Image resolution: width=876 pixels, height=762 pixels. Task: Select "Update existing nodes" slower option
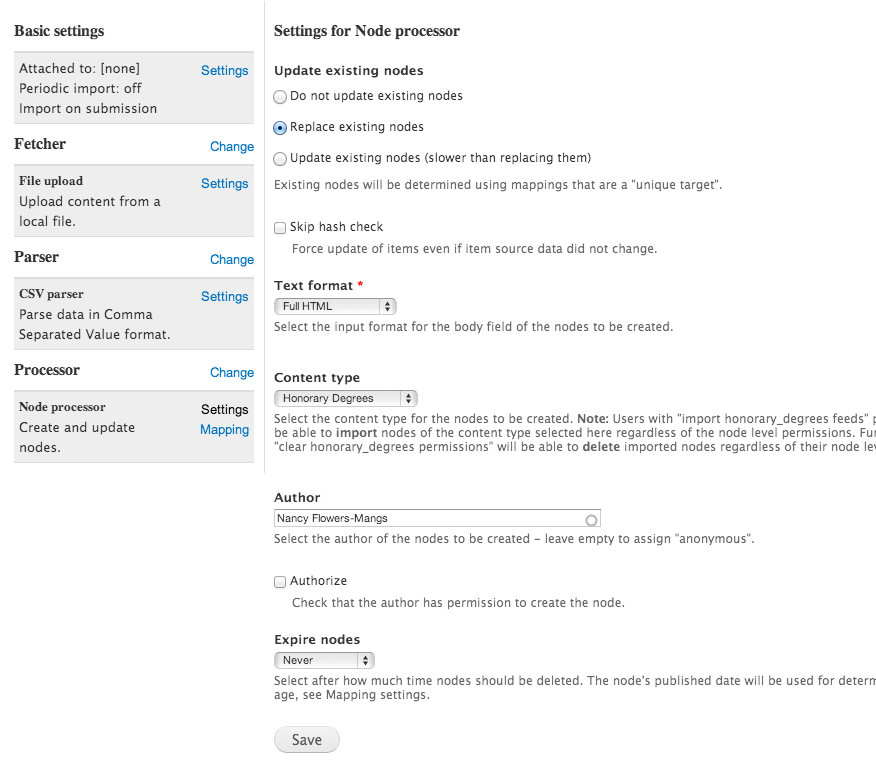point(280,158)
